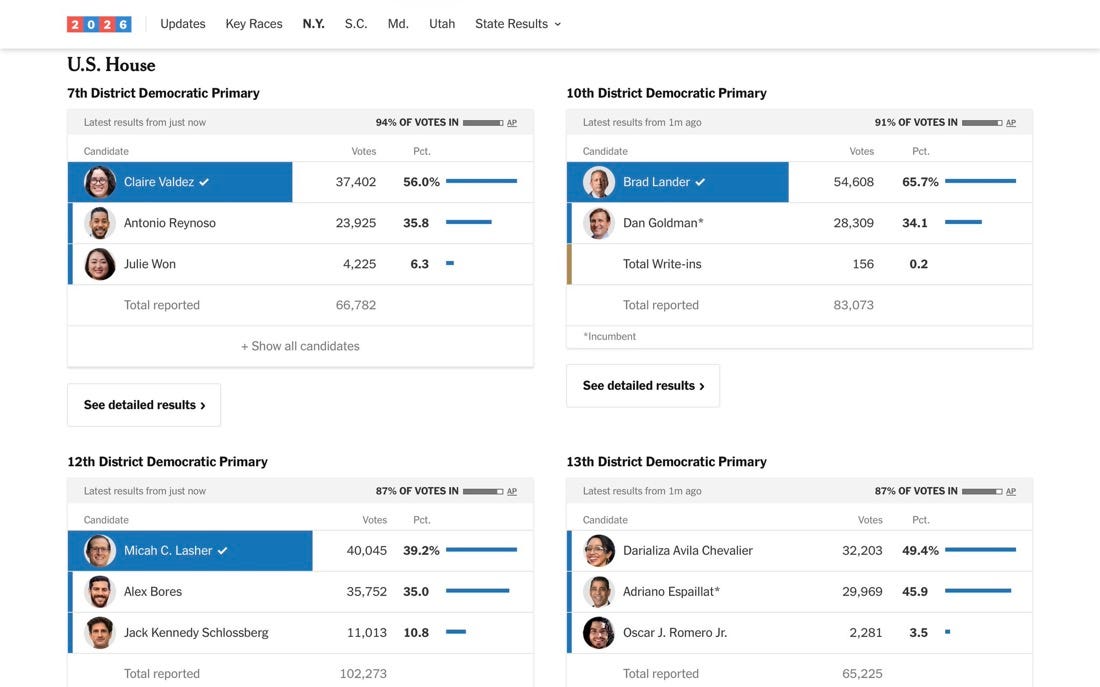Select the Utah nav item

[442, 24]
